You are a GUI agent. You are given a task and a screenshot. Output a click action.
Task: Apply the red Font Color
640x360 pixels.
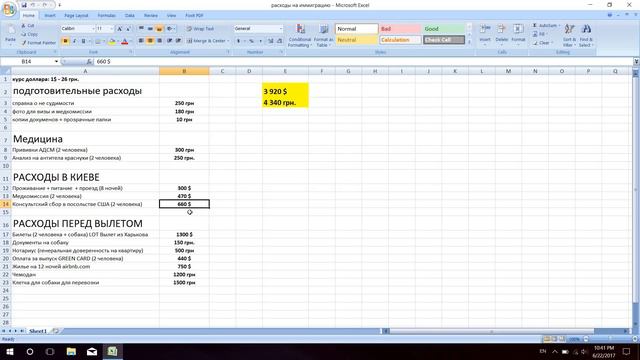(125, 41)
